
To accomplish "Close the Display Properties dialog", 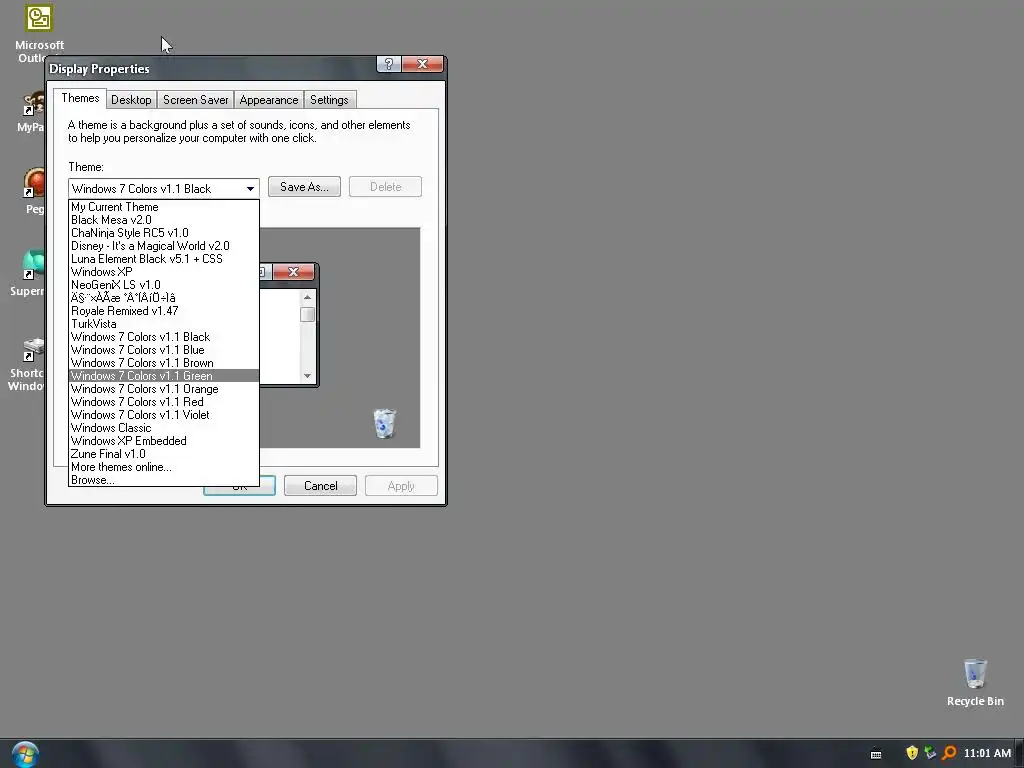I will point(423,64).
